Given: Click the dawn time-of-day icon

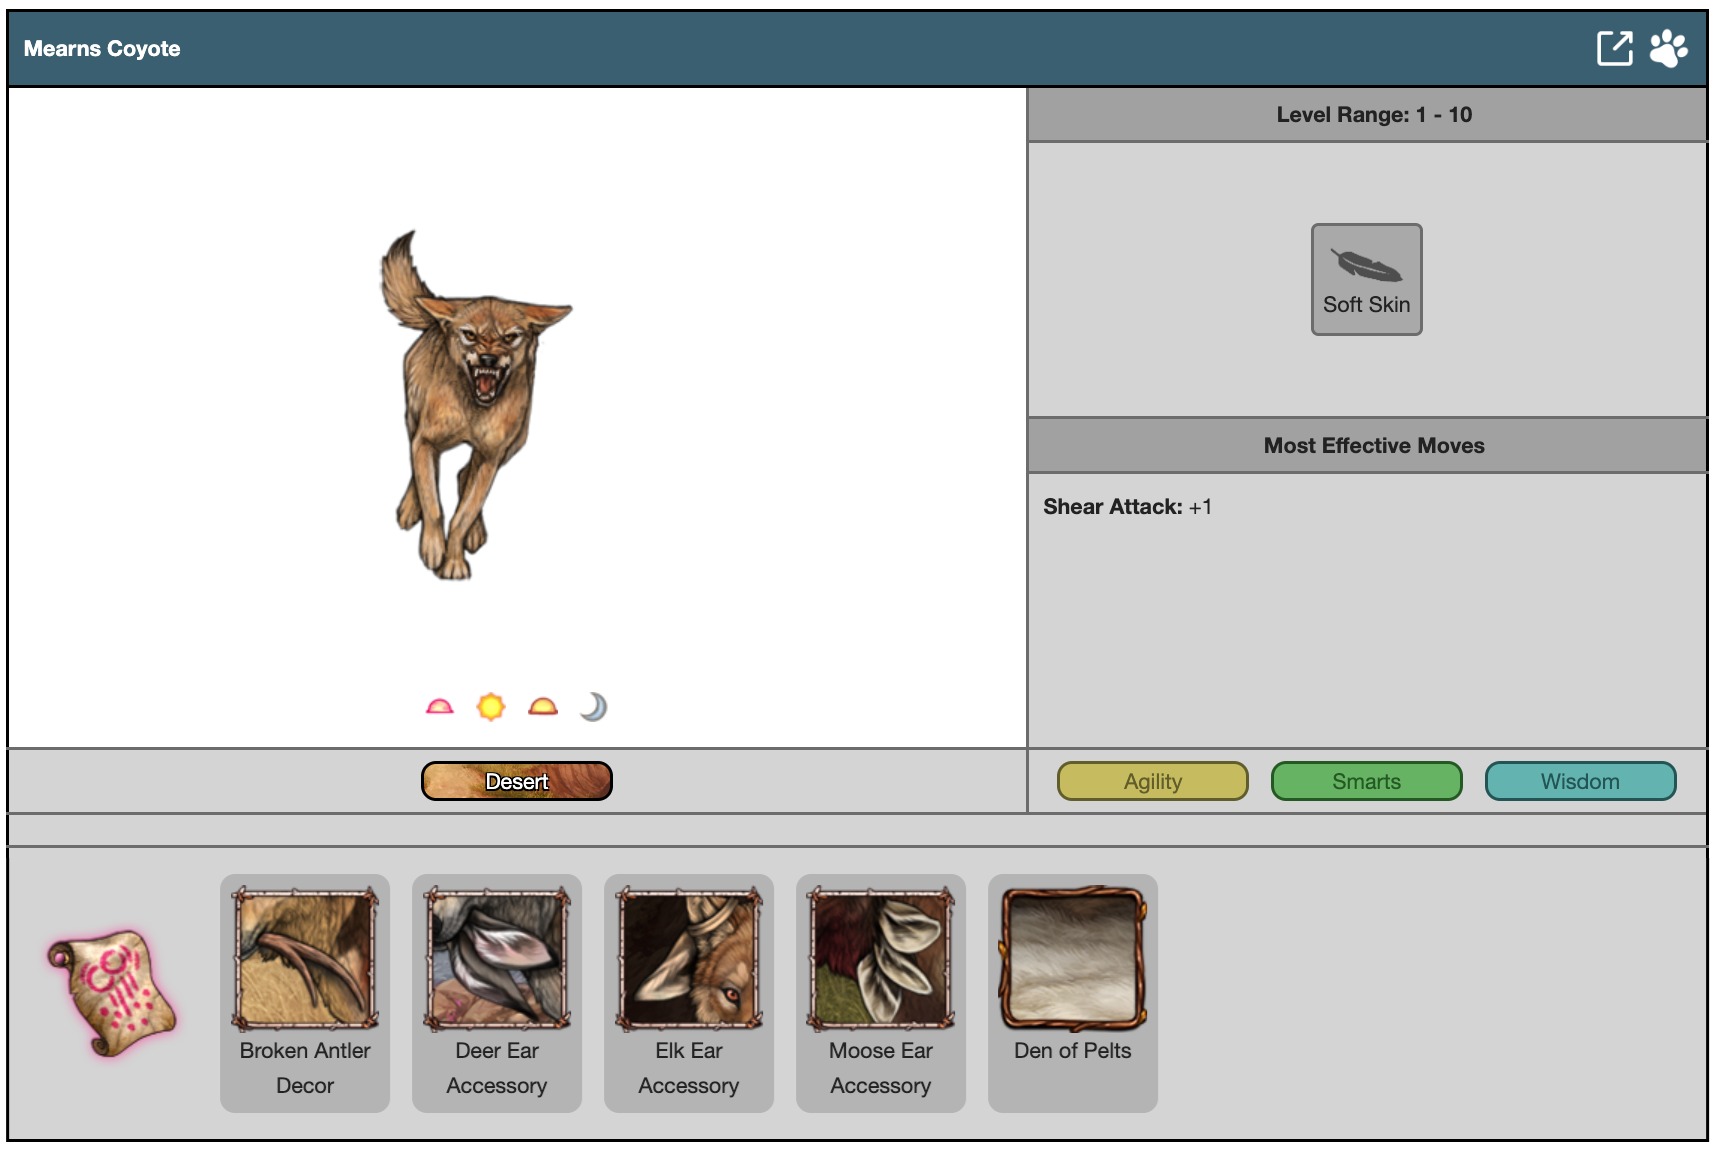Looking at the screenshot, I should click(x=439, y=707).
